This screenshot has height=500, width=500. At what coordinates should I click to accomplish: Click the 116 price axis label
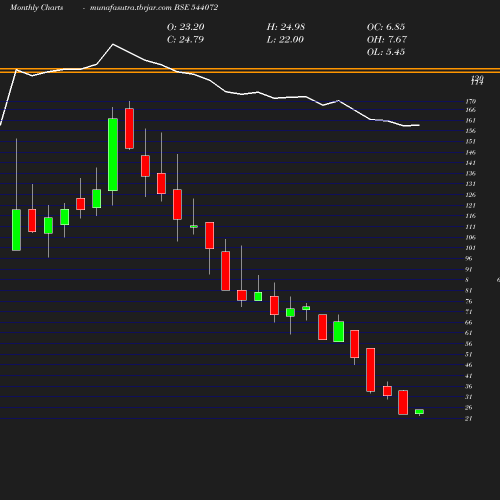tap(471, 216)
